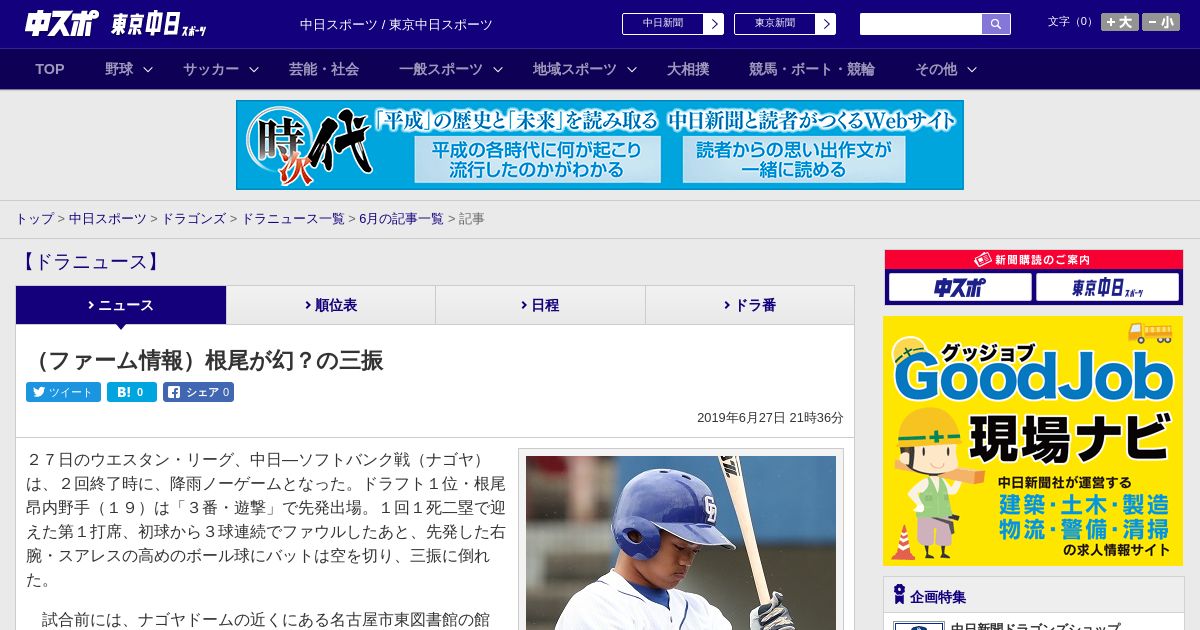Click the 時代 banner advertisement

click(x=600, y=145)
